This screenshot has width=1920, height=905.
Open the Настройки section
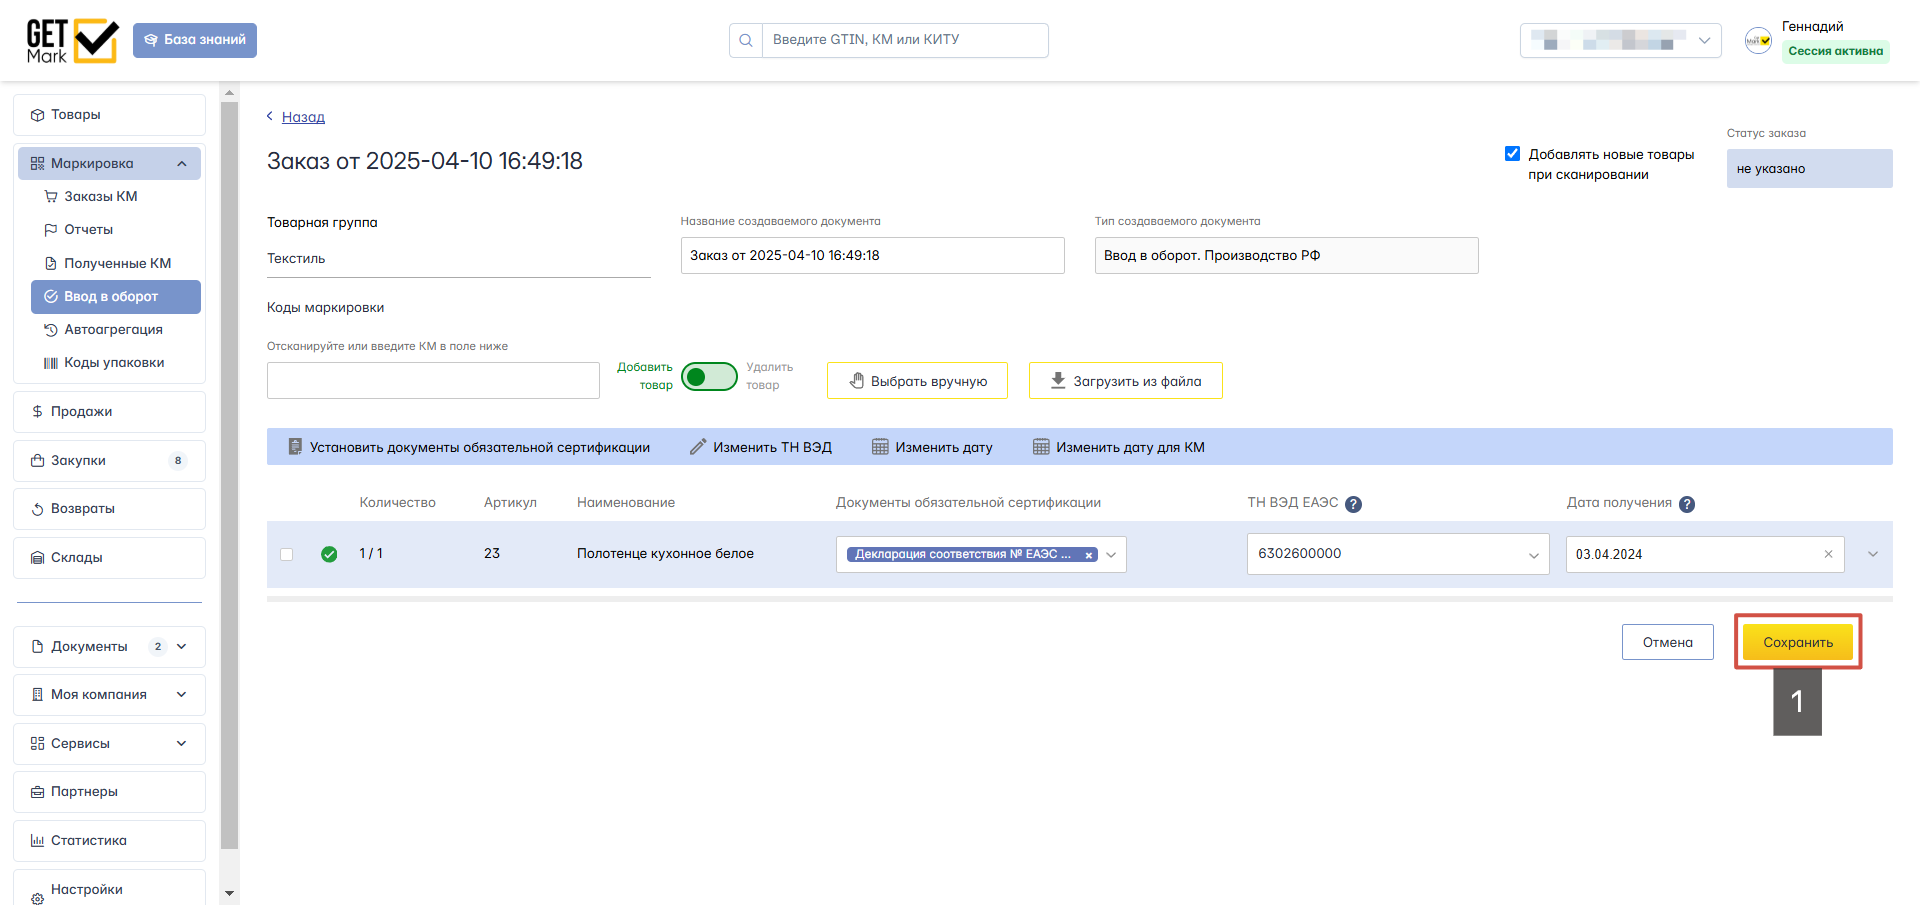point(109,889)
